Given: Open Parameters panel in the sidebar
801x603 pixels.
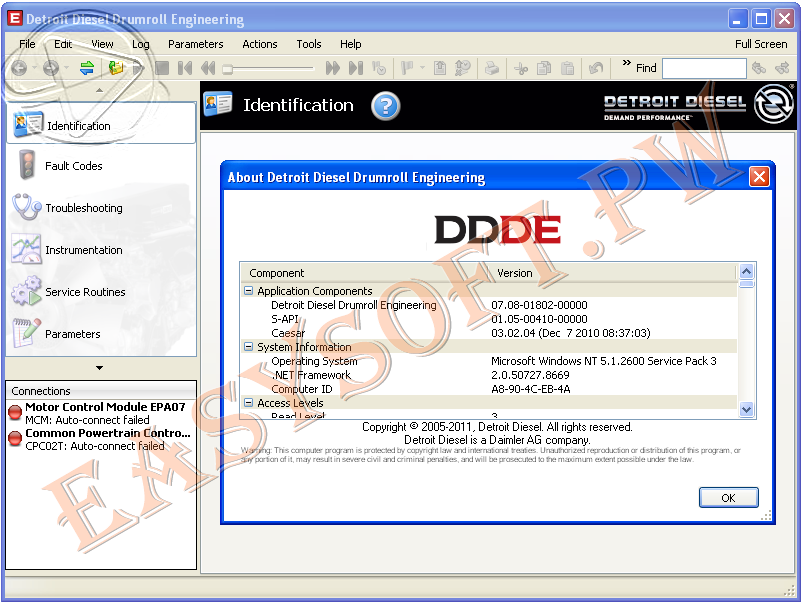Looking at the screenshot, I should [101, 334].
